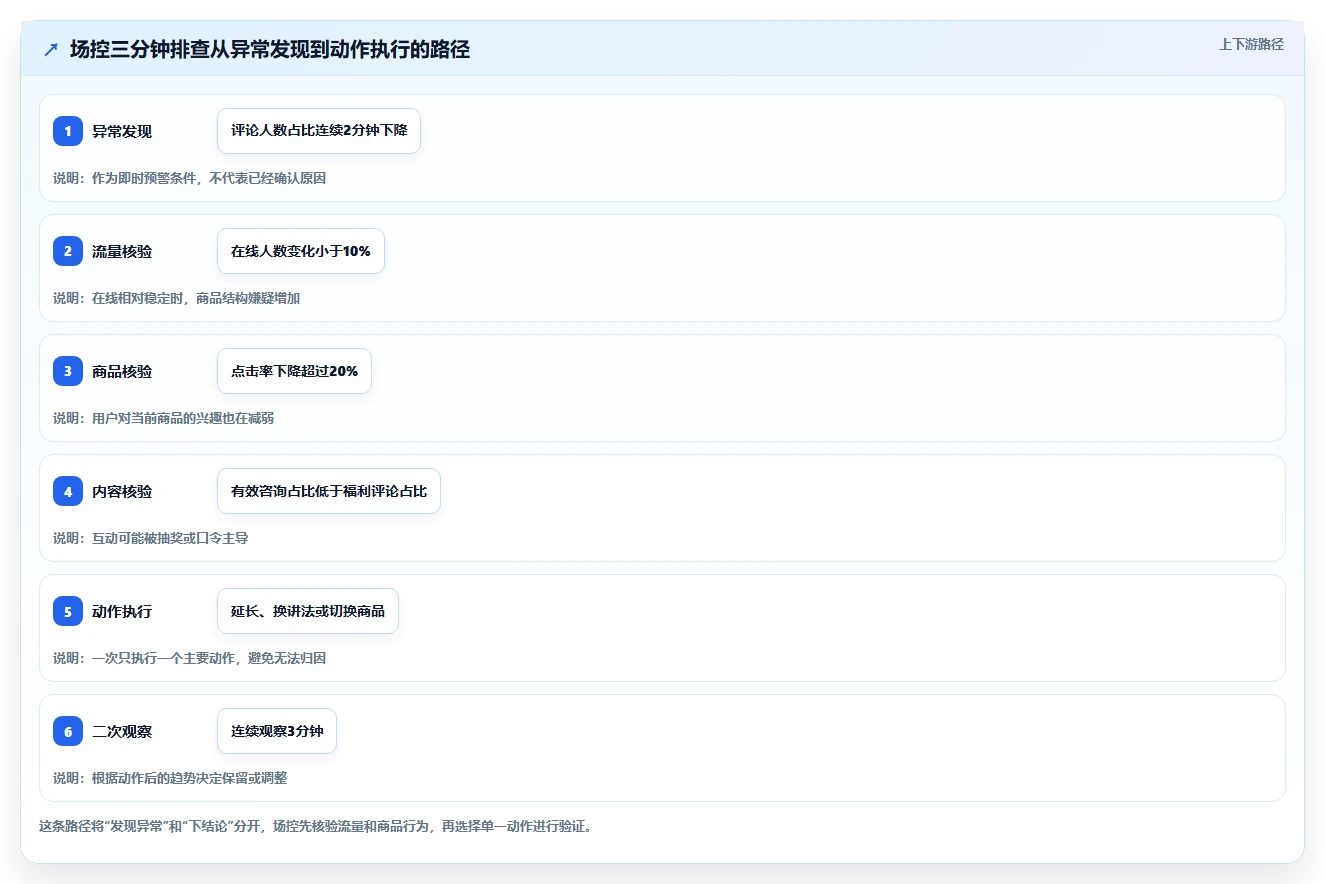Click the 有效咨询占比低于福利评论占比 chip

329,491
